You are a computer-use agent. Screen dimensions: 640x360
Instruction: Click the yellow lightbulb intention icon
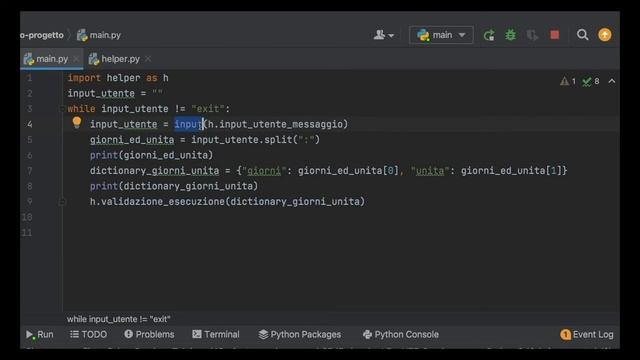click(77, 122)
